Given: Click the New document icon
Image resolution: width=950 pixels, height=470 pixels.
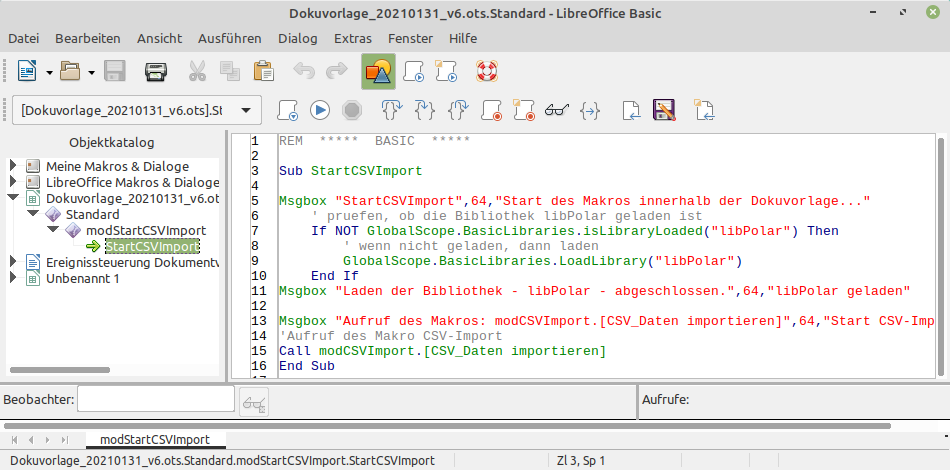Looking at the screenshot, I should [x=27, y=71].
